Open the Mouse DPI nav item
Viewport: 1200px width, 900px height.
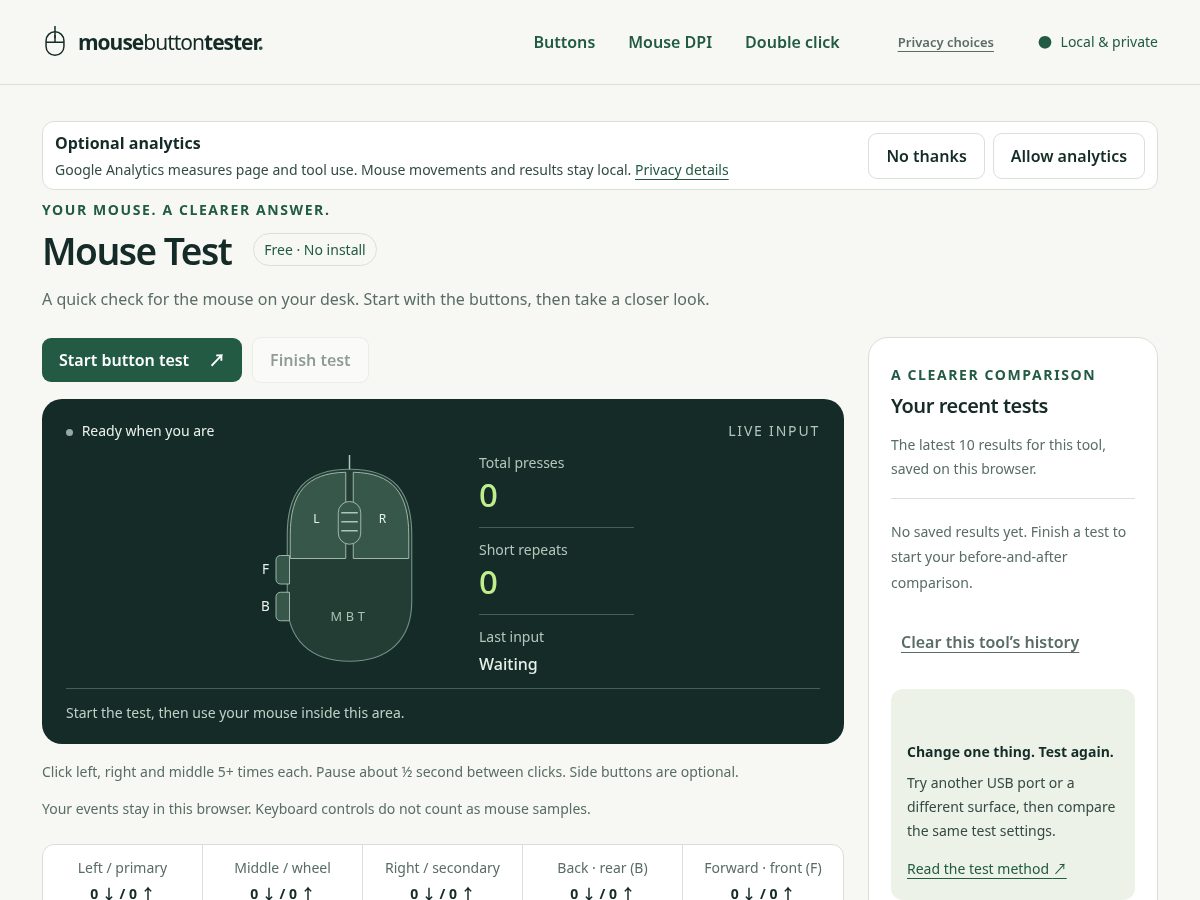[x=670, y=42]
